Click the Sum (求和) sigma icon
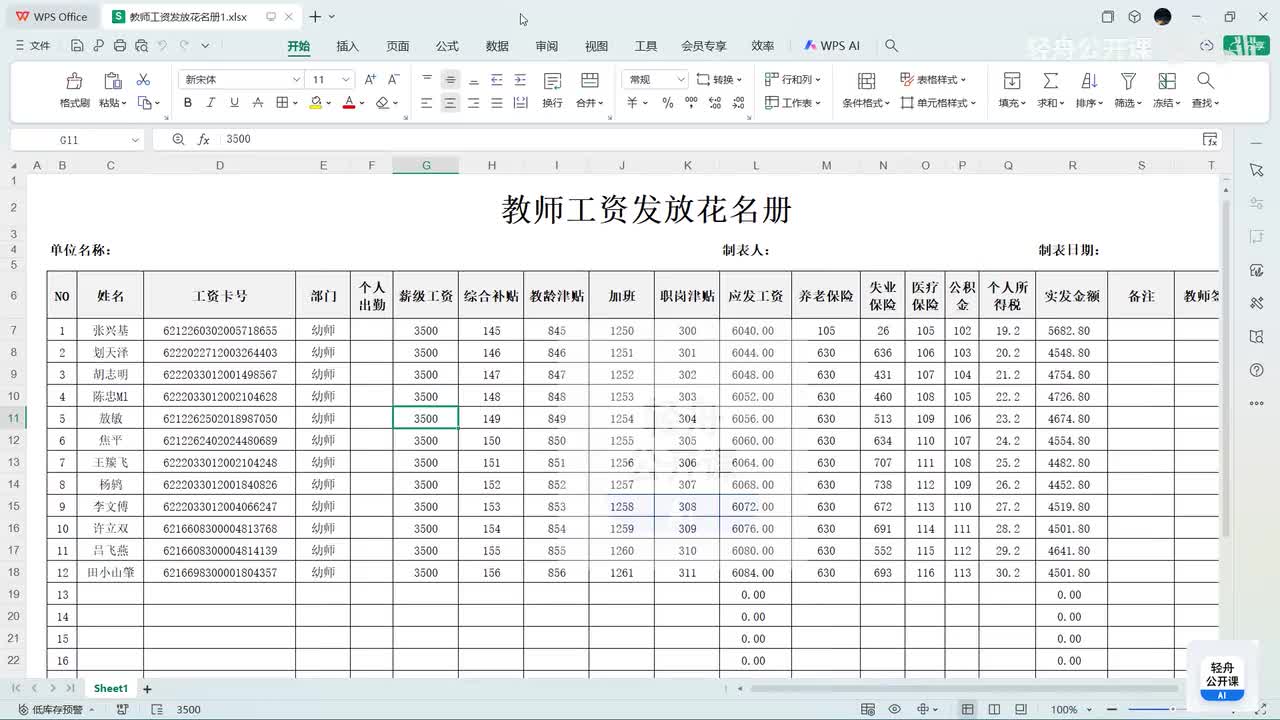The image size is (1280, 720). [1050, 81]
